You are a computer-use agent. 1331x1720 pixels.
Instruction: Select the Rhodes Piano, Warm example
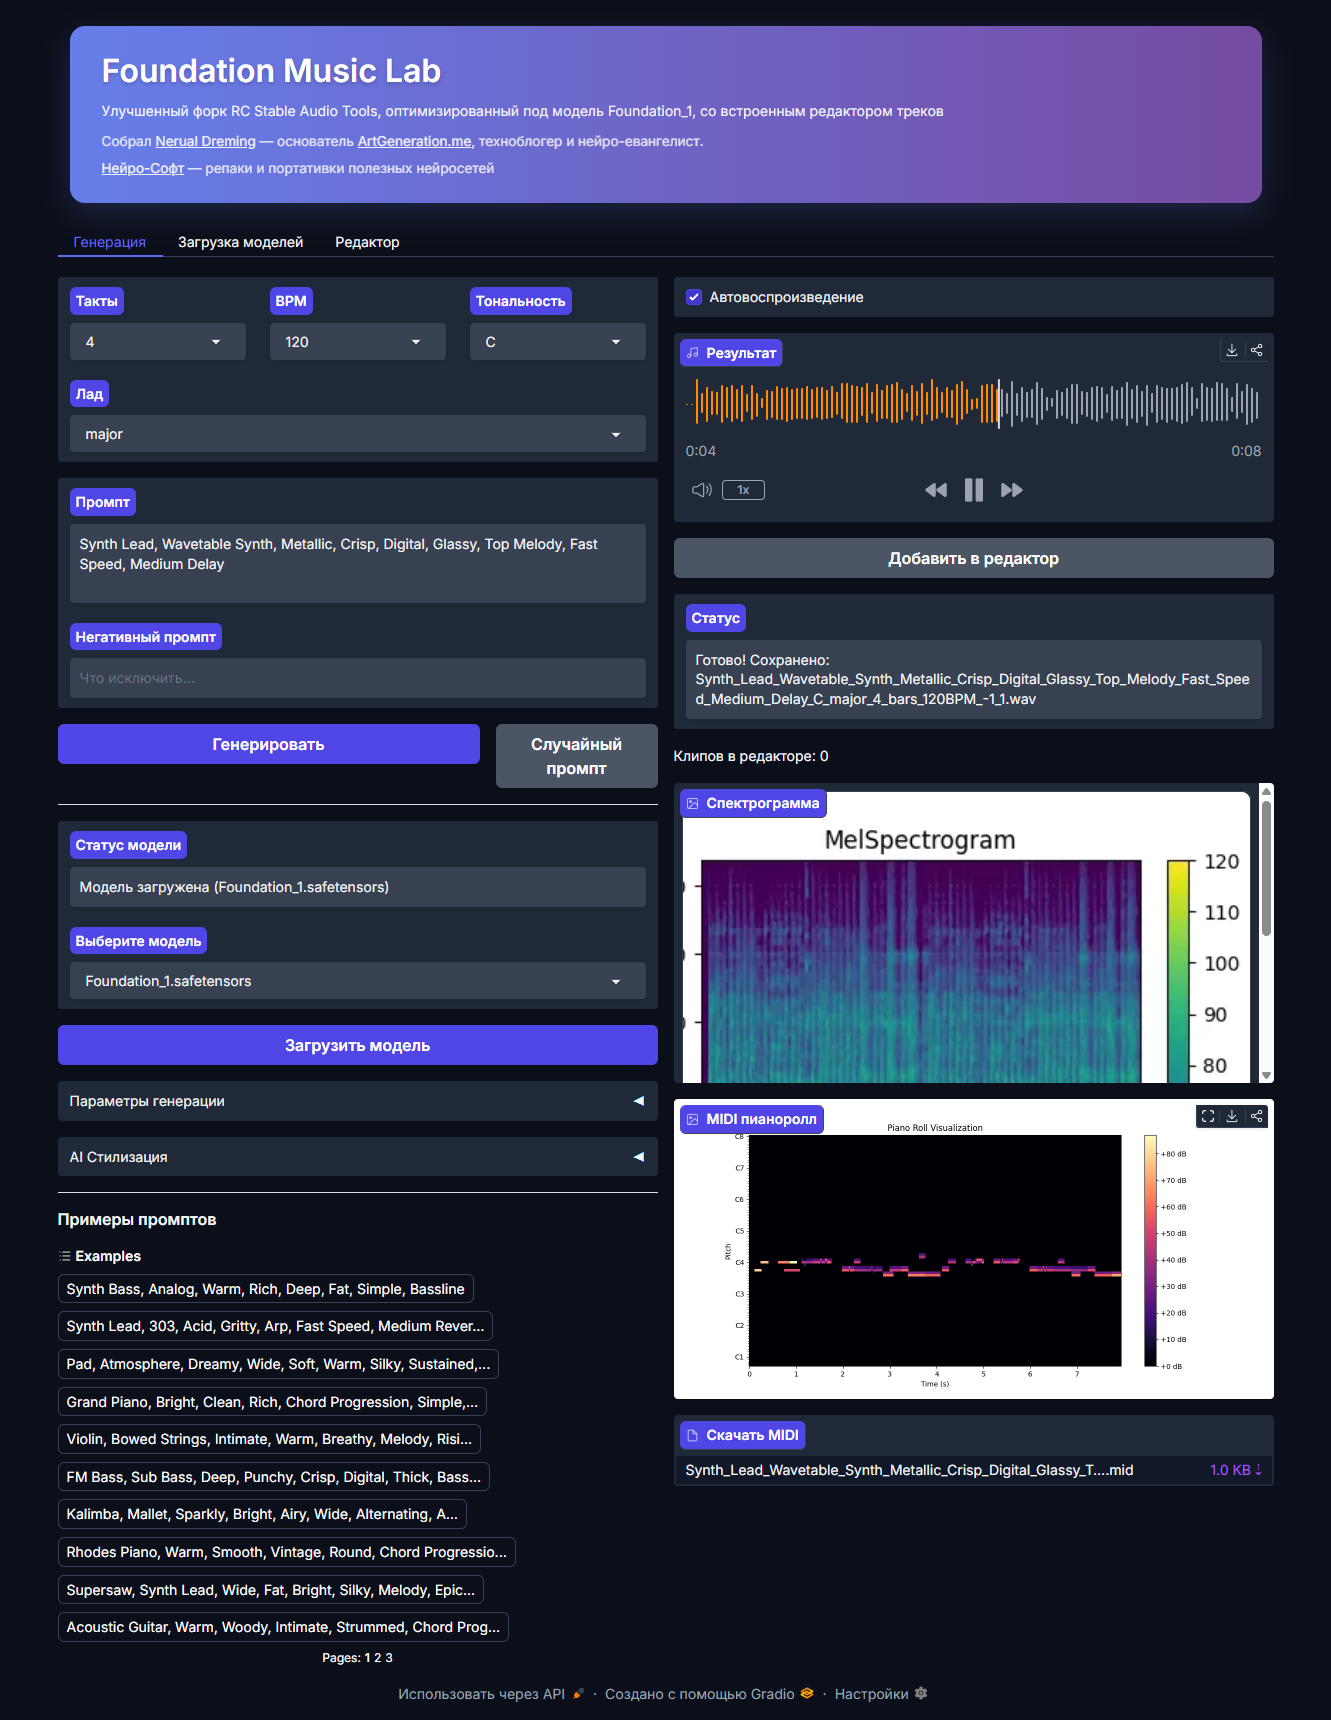pyautogui.click(x=287, y=1552)
